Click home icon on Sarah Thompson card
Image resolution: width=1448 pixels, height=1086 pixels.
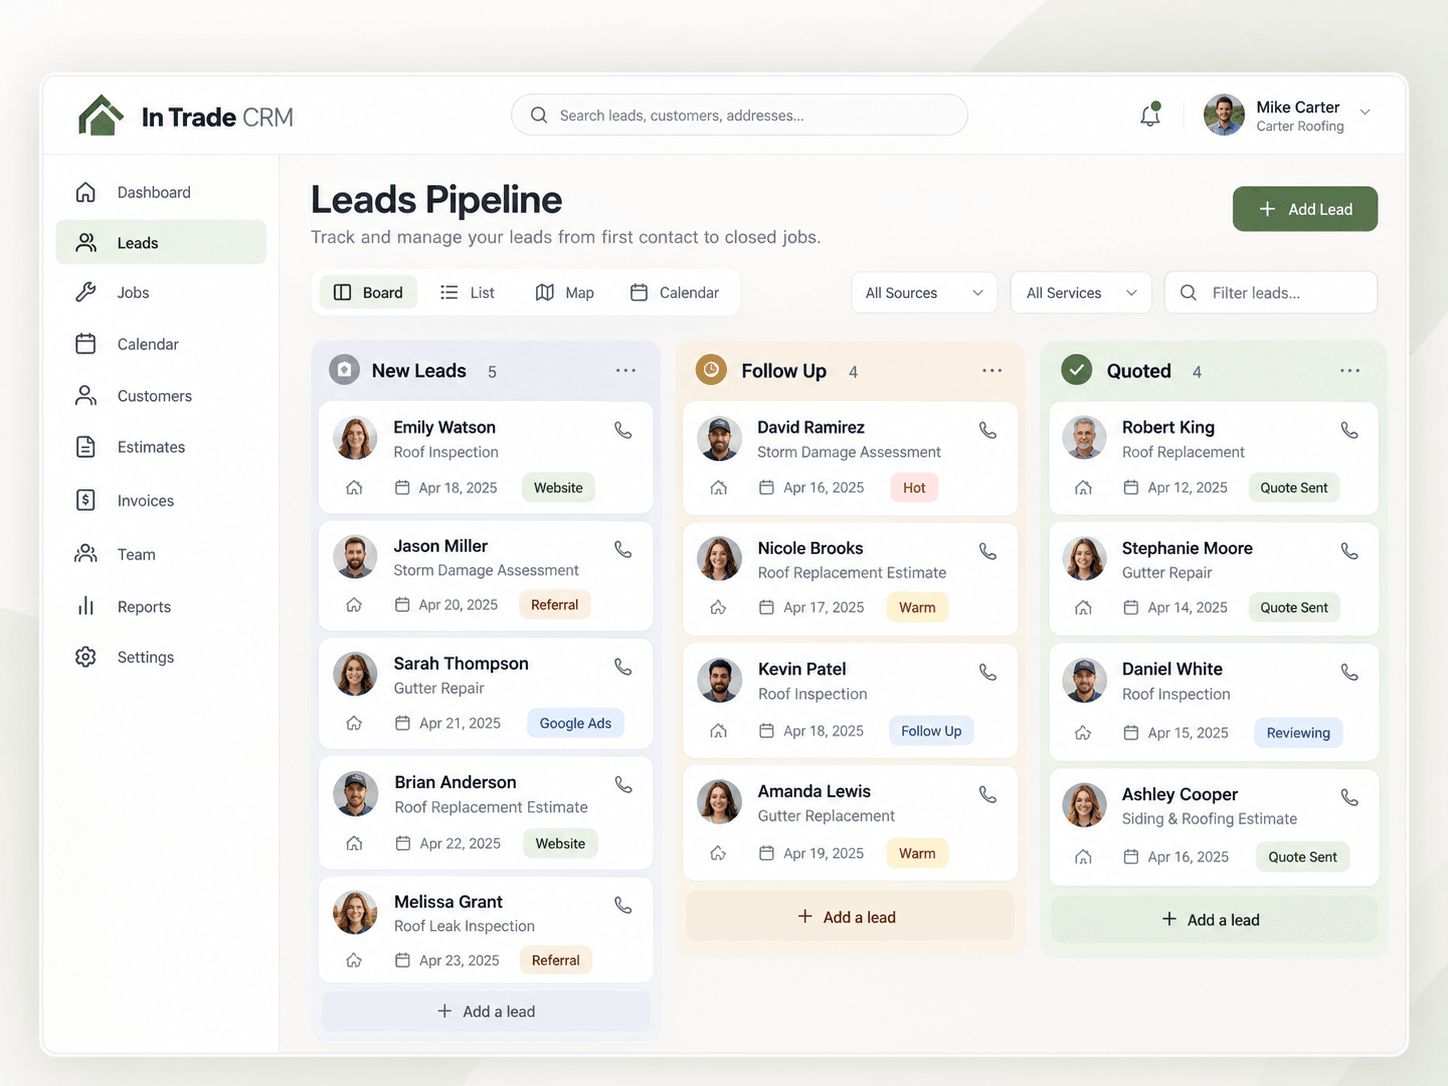[x=354, y=723]
